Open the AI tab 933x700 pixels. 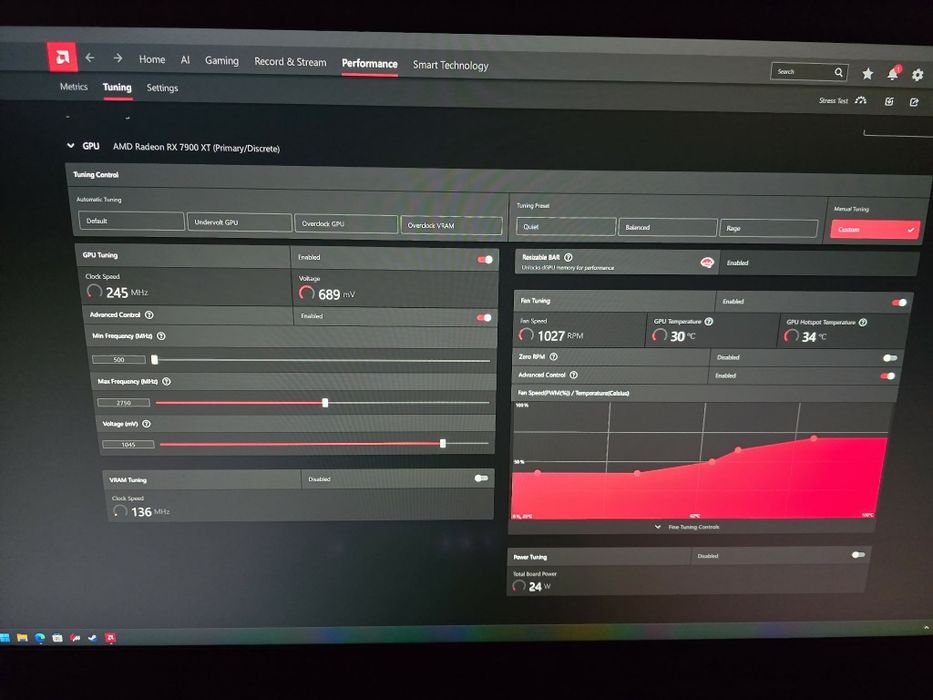tap(185, 60)
